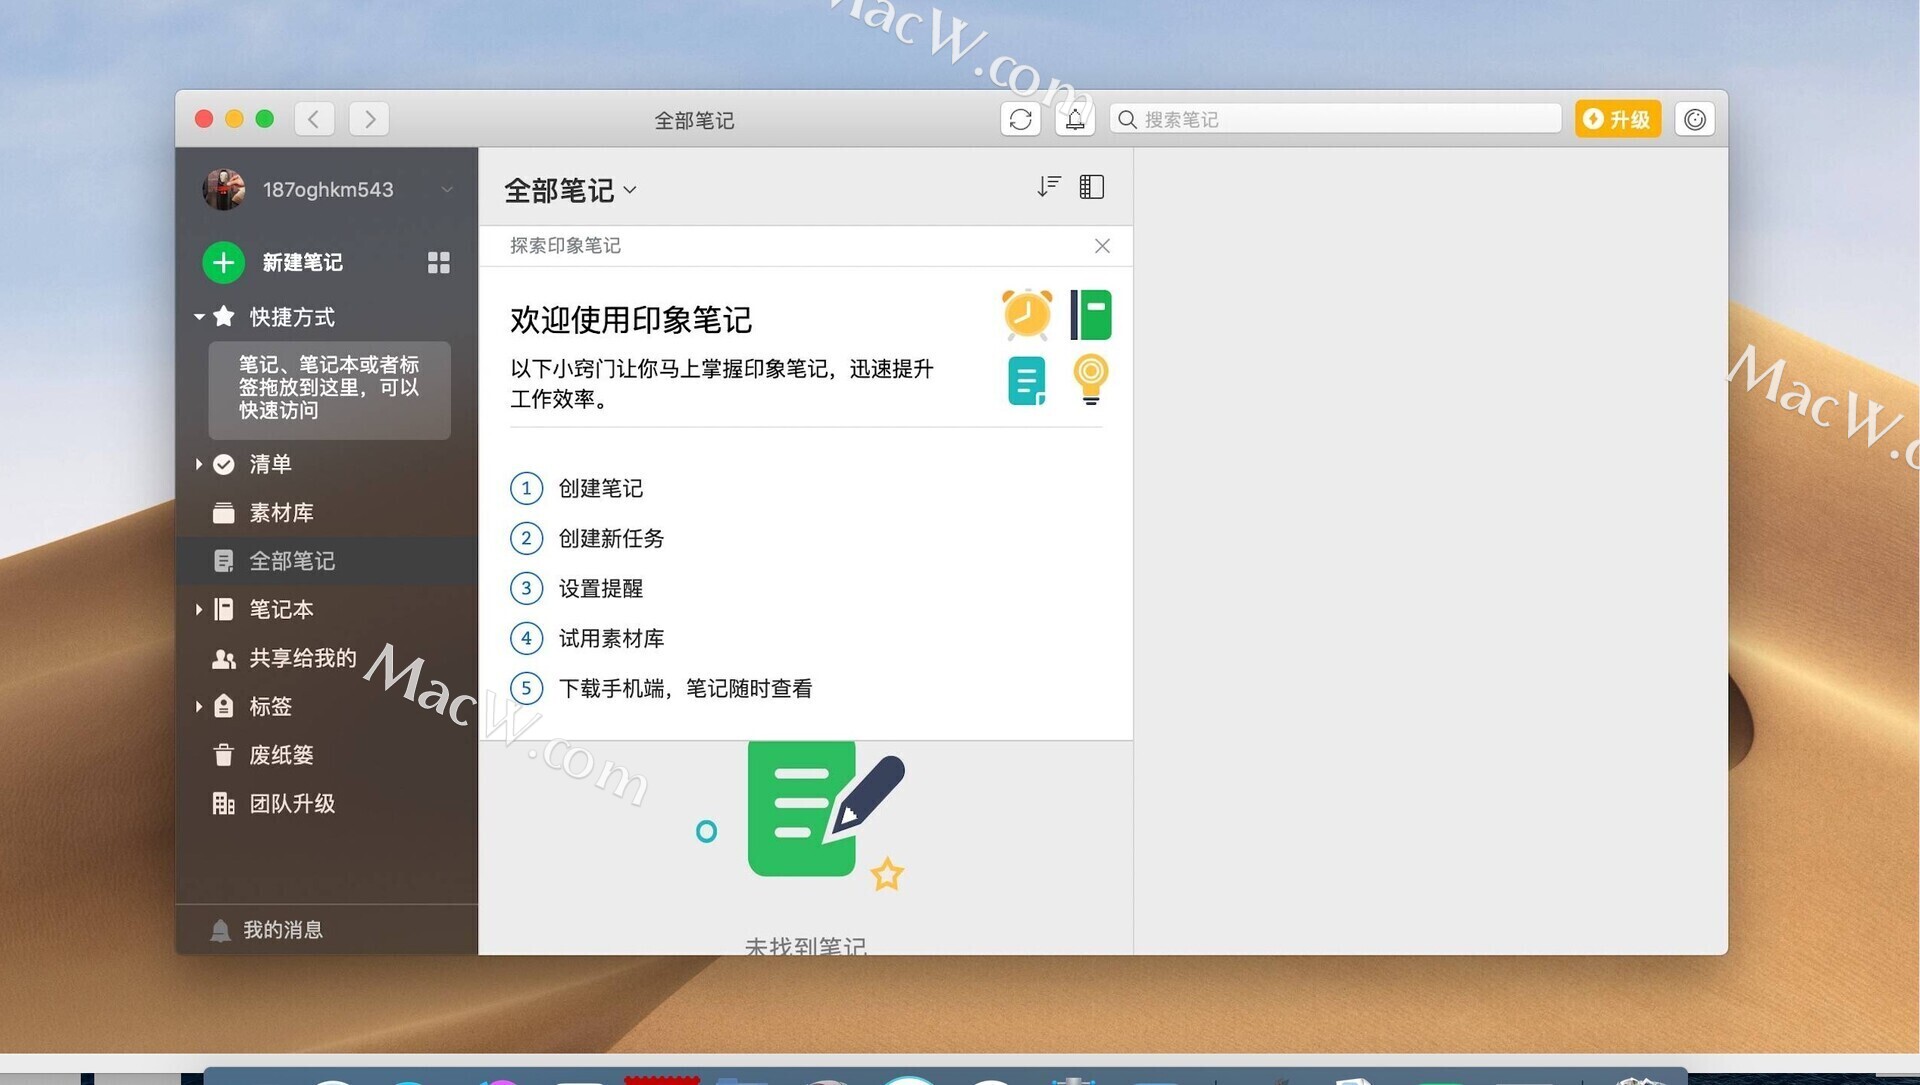This screenshot has width=1920, height=1085.
Task: Click the 废纸篓 trash icon
Action: coord(224,755)
